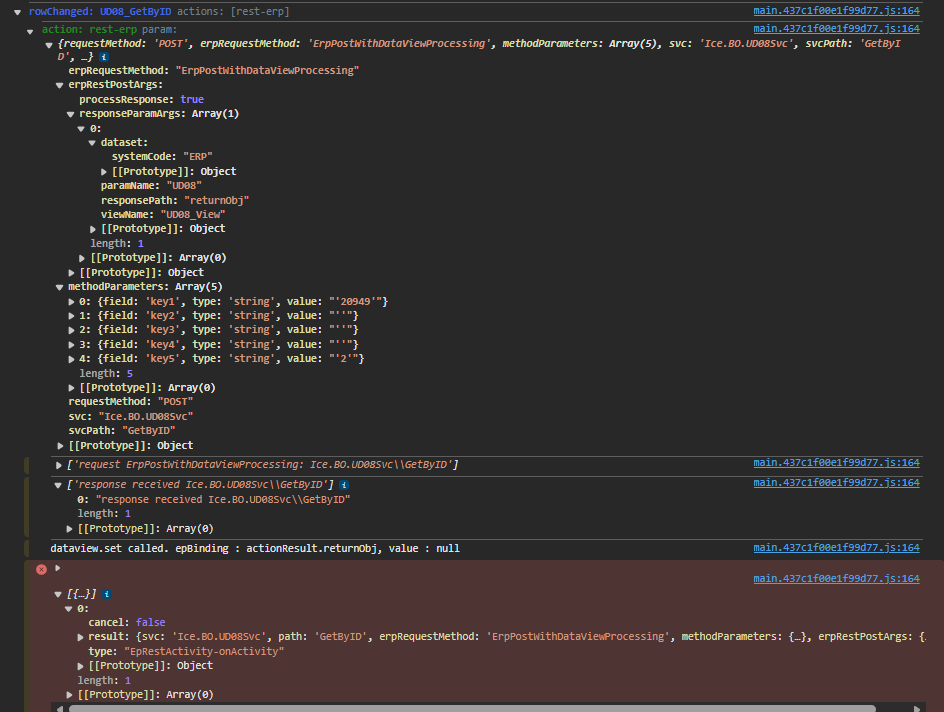Image resolution: width=944 pixels, height=712 pixels.
Task: Click the red error icon
Action: 41,569
